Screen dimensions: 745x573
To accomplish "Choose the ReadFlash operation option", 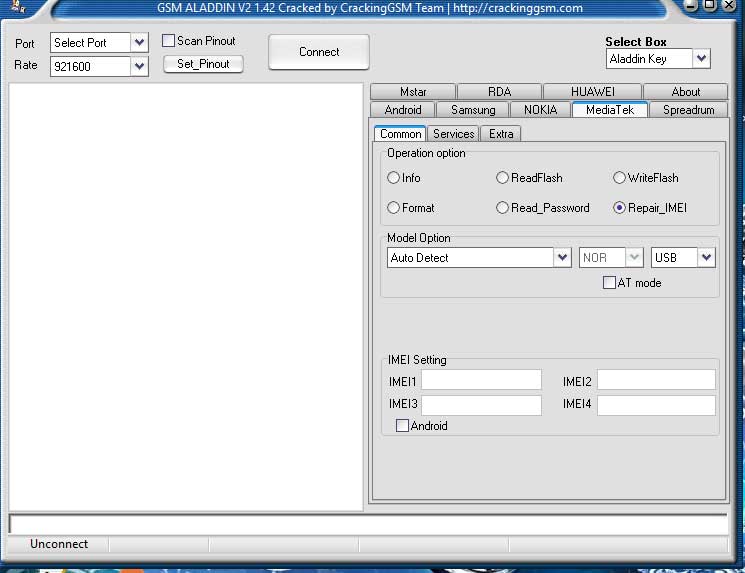I will (502, 178).
